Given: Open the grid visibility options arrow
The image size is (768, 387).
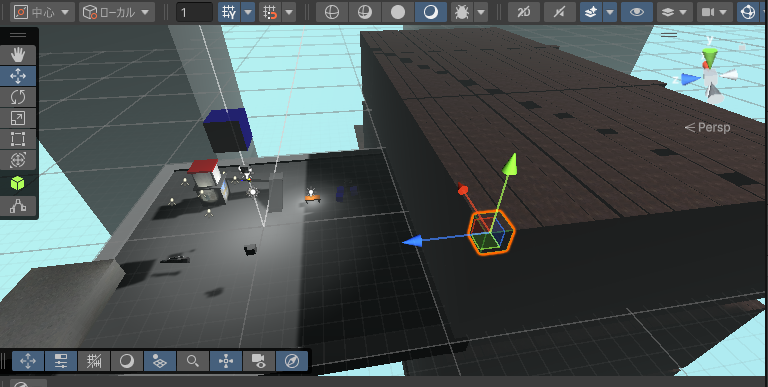Looking at the screenshot, I should pos(248,12).
